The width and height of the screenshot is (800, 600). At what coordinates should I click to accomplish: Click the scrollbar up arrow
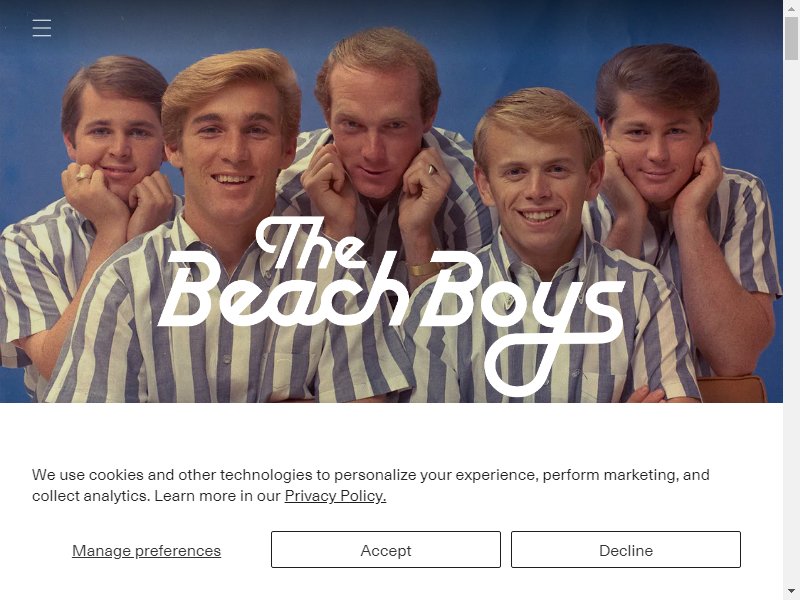pyautogui.click(x=791, y=8)
